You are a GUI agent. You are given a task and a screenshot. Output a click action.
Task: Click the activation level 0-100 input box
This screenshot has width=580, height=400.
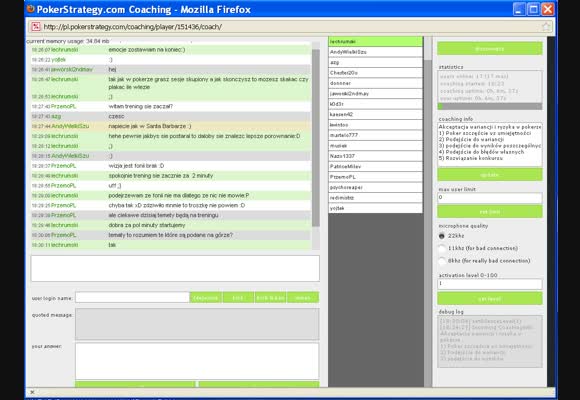pyautogui.click(x=490, y=284)
